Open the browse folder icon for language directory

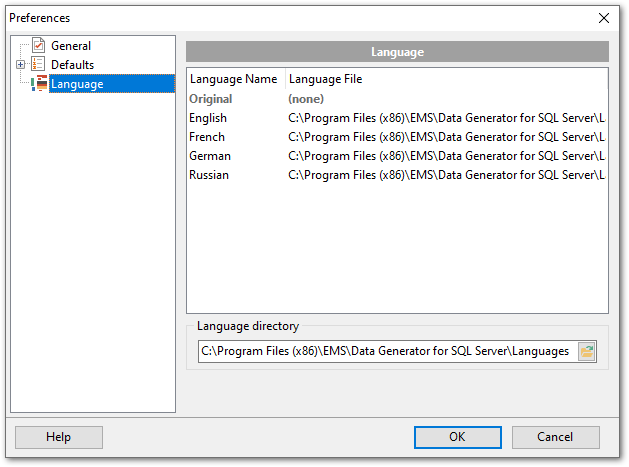point(587,351)
